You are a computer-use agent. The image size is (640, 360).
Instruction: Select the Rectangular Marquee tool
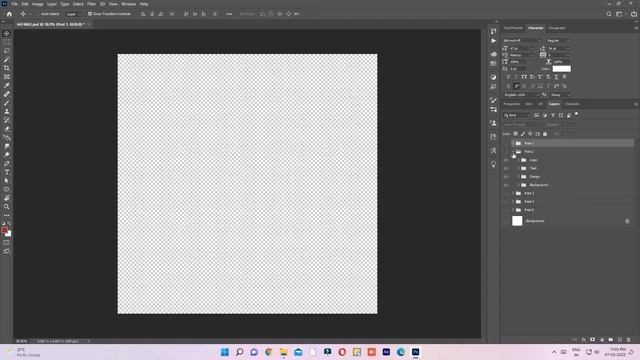coord(7,42)
